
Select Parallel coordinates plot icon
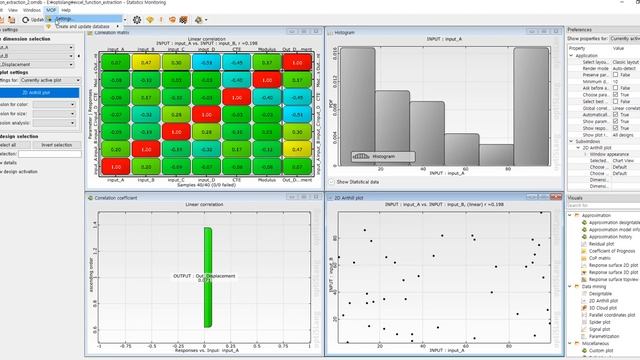coord(584,315)
